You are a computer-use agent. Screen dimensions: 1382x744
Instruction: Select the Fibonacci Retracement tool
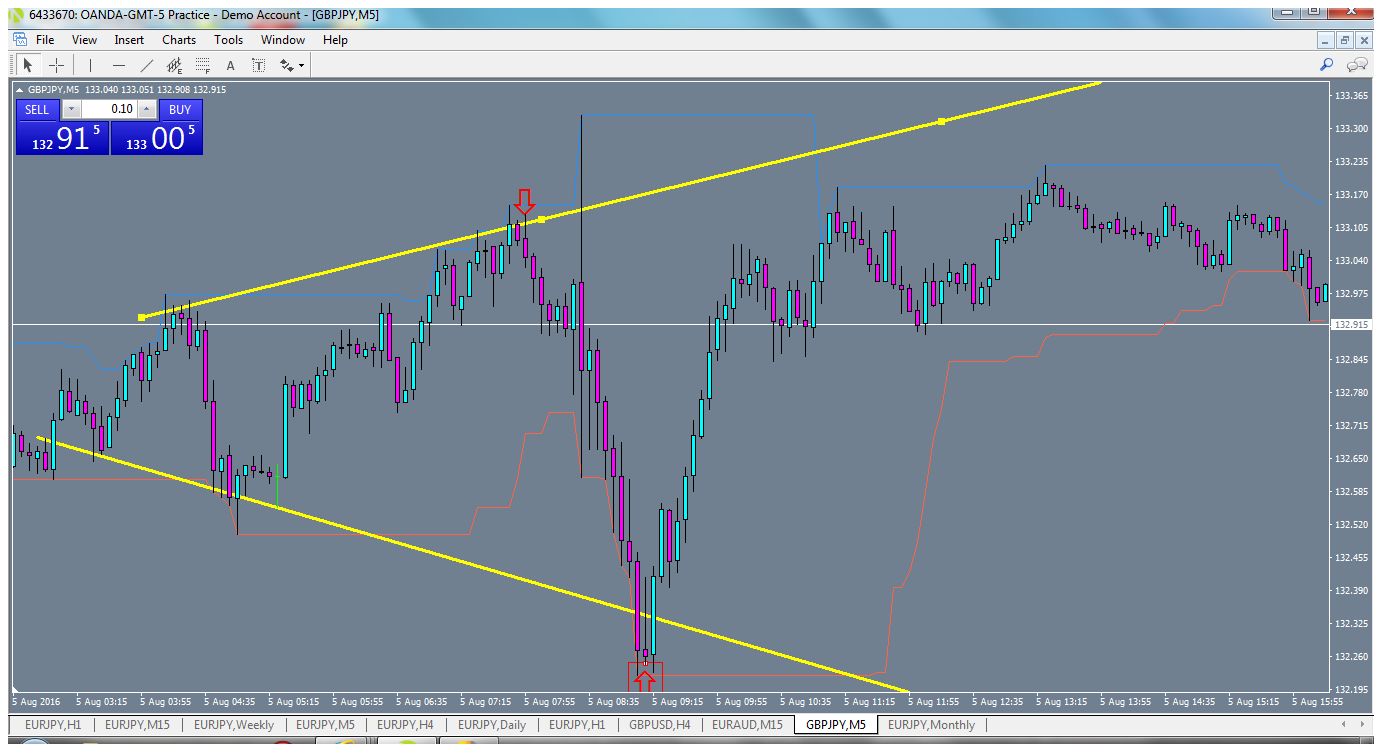(201, 64)
